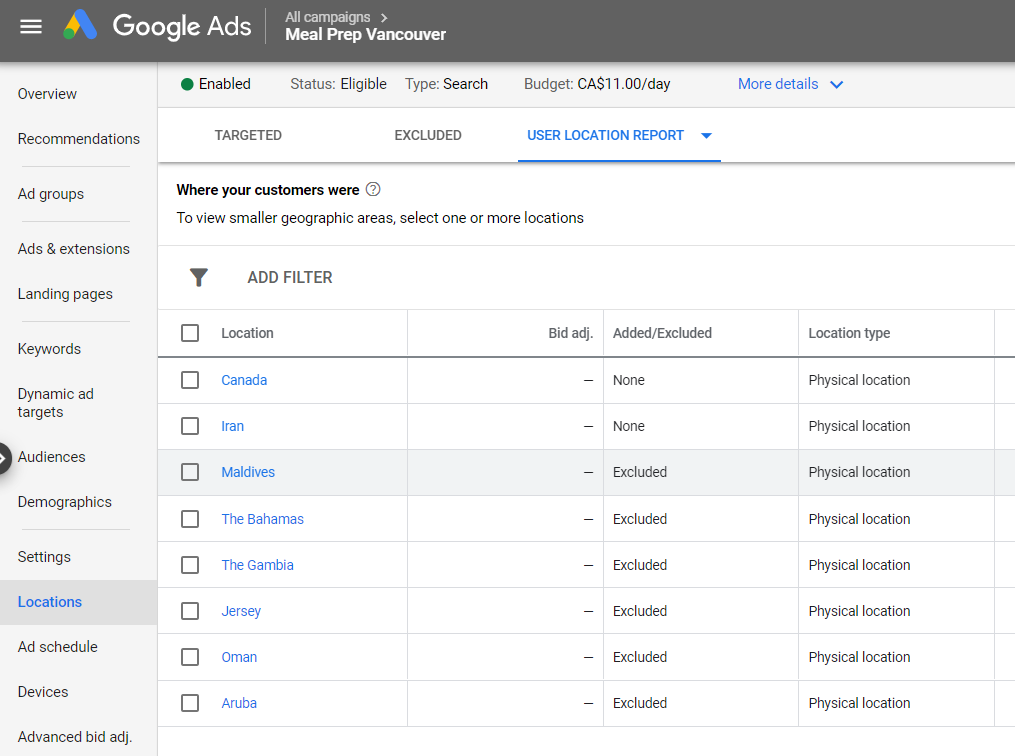Expand More details for the campaign

(790, 84)
